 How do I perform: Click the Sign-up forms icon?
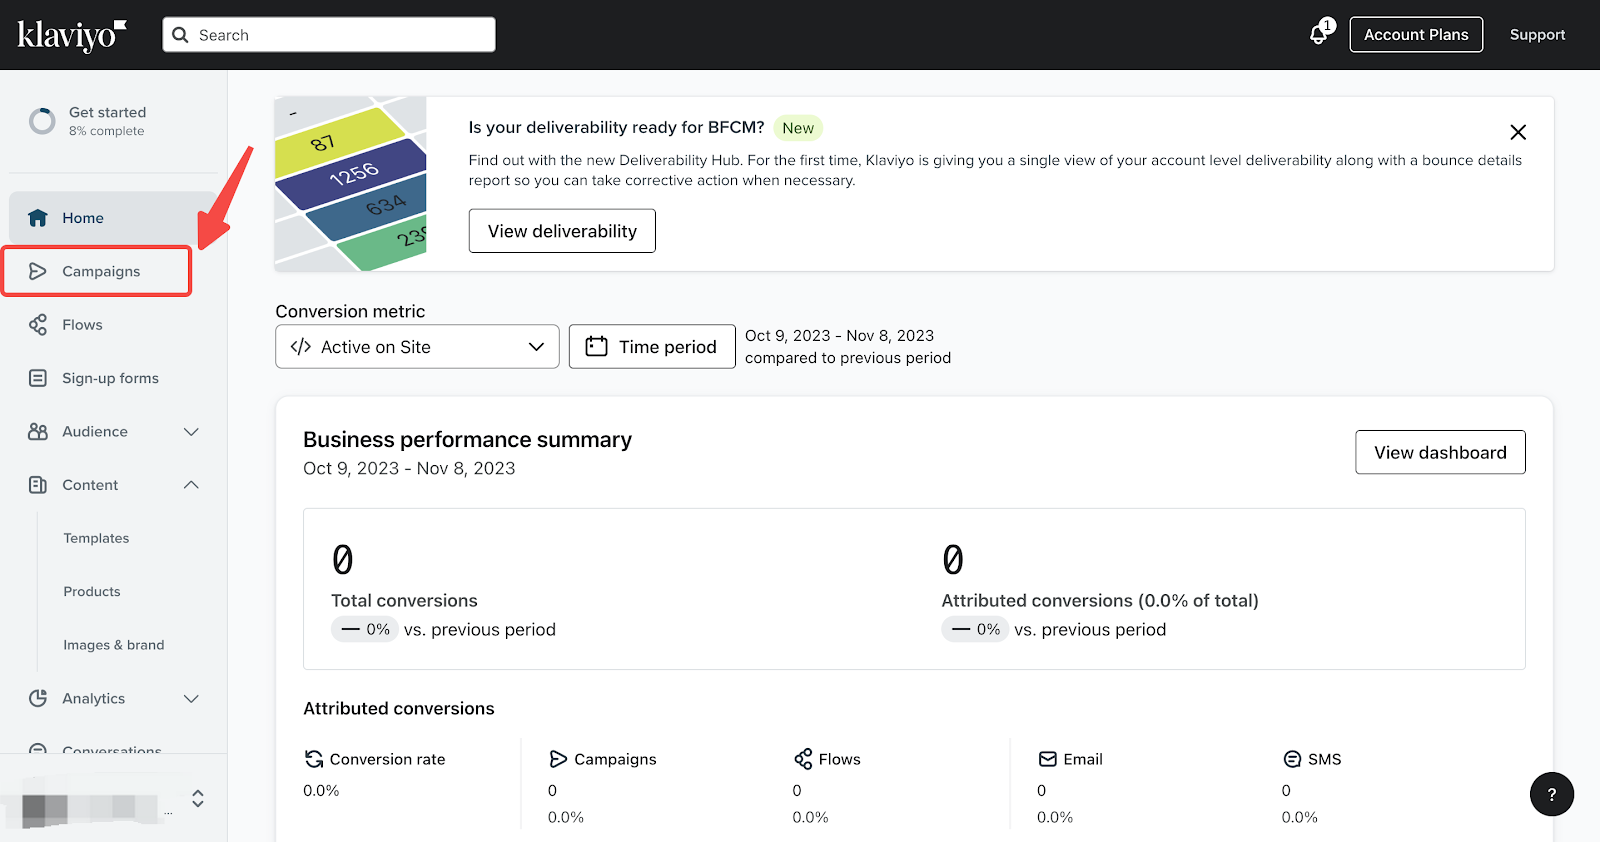[38, 378]
